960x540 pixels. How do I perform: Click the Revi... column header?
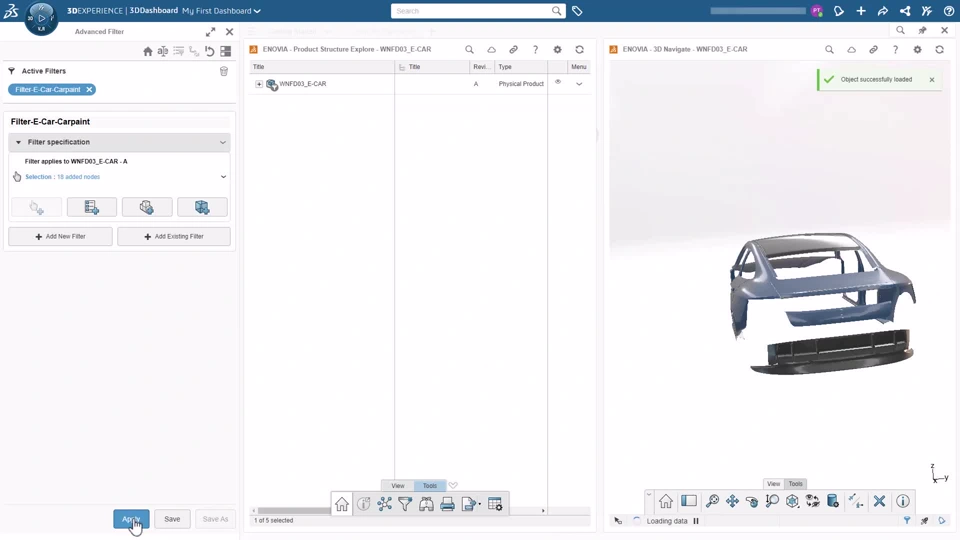[x=481, y=67]
